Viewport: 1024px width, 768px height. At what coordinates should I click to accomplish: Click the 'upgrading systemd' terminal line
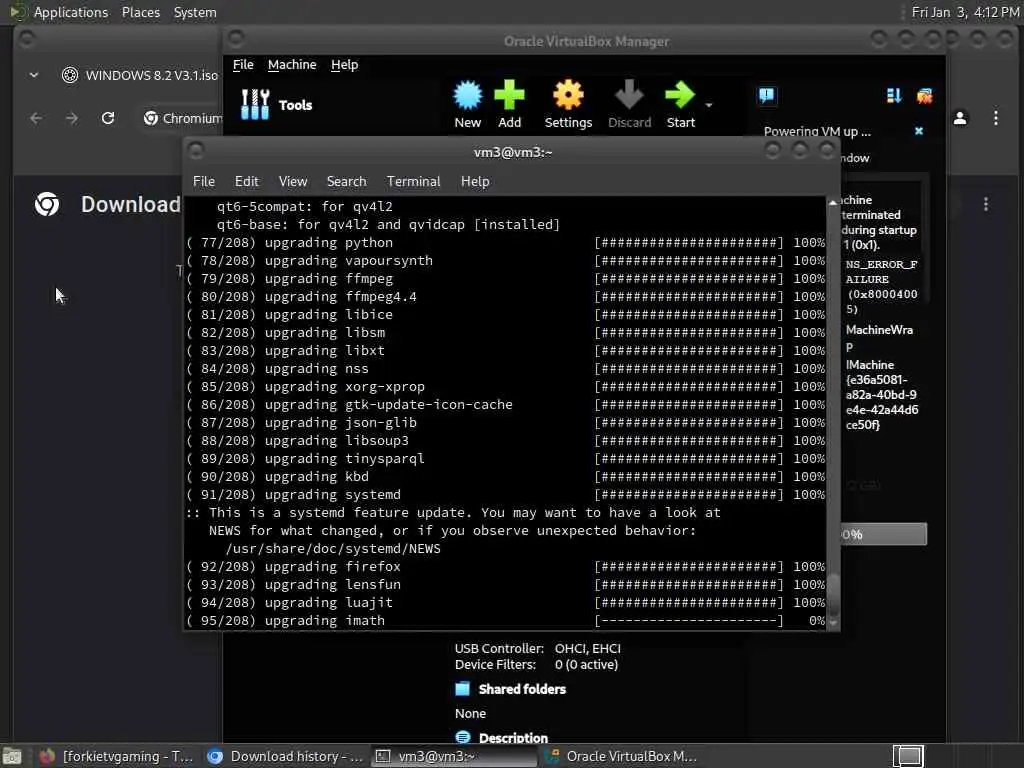[505, 494]
